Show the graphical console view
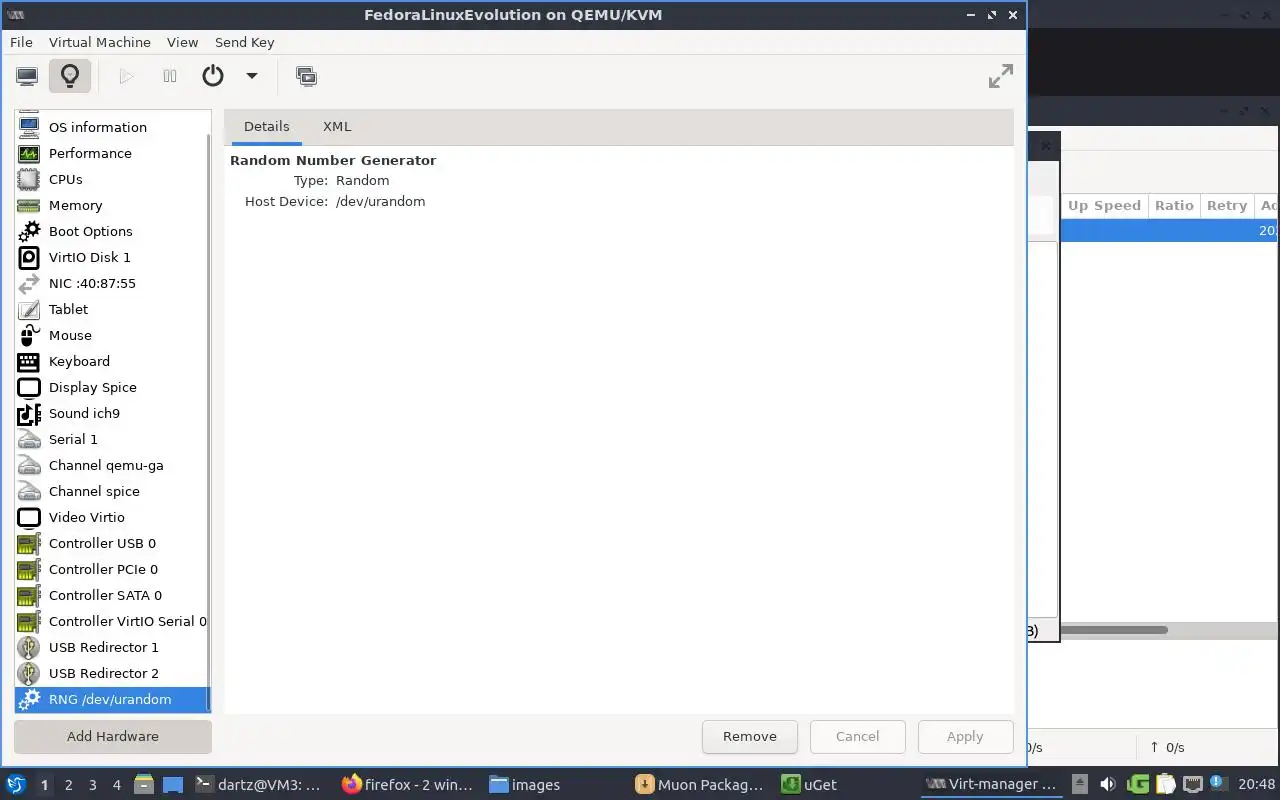The width and height of the screenshot is (1280, 800). click(27, 76)
